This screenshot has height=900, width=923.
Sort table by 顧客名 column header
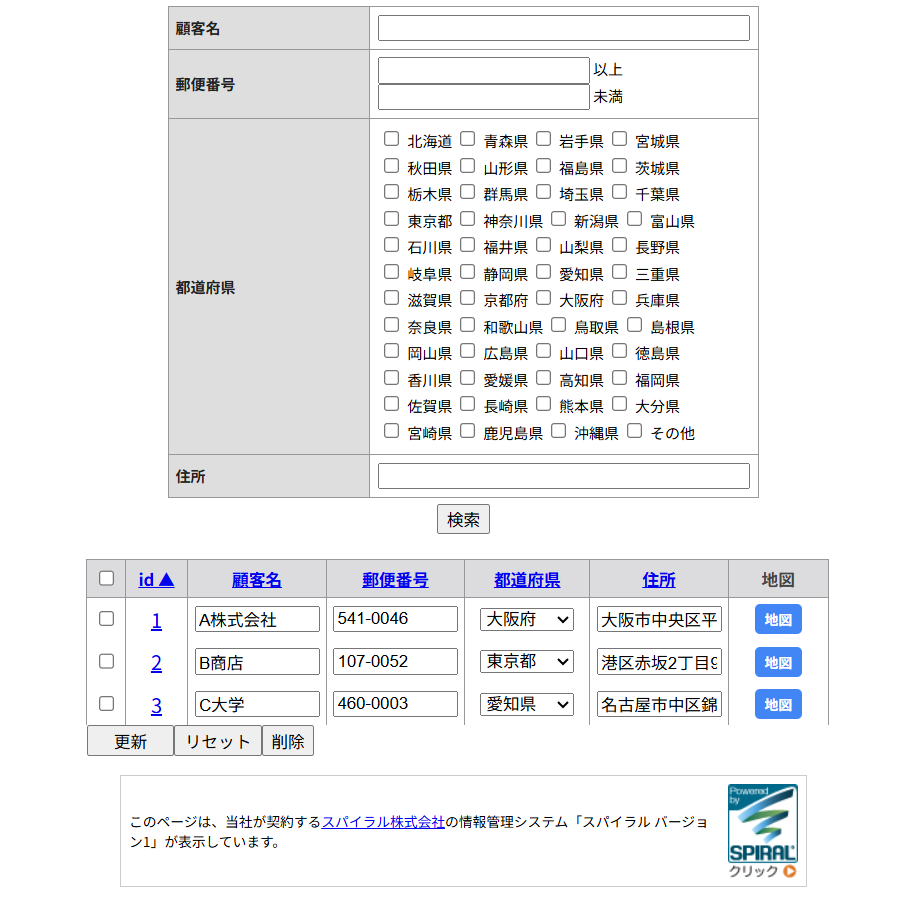pyautogui.click(x=257, y=580)
